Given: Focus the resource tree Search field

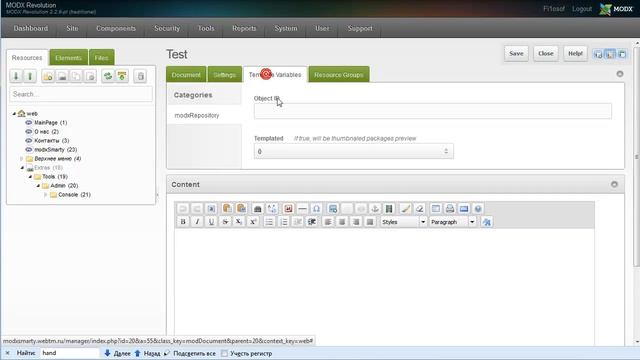Looking at the screenshot, I should coord(81,94).
